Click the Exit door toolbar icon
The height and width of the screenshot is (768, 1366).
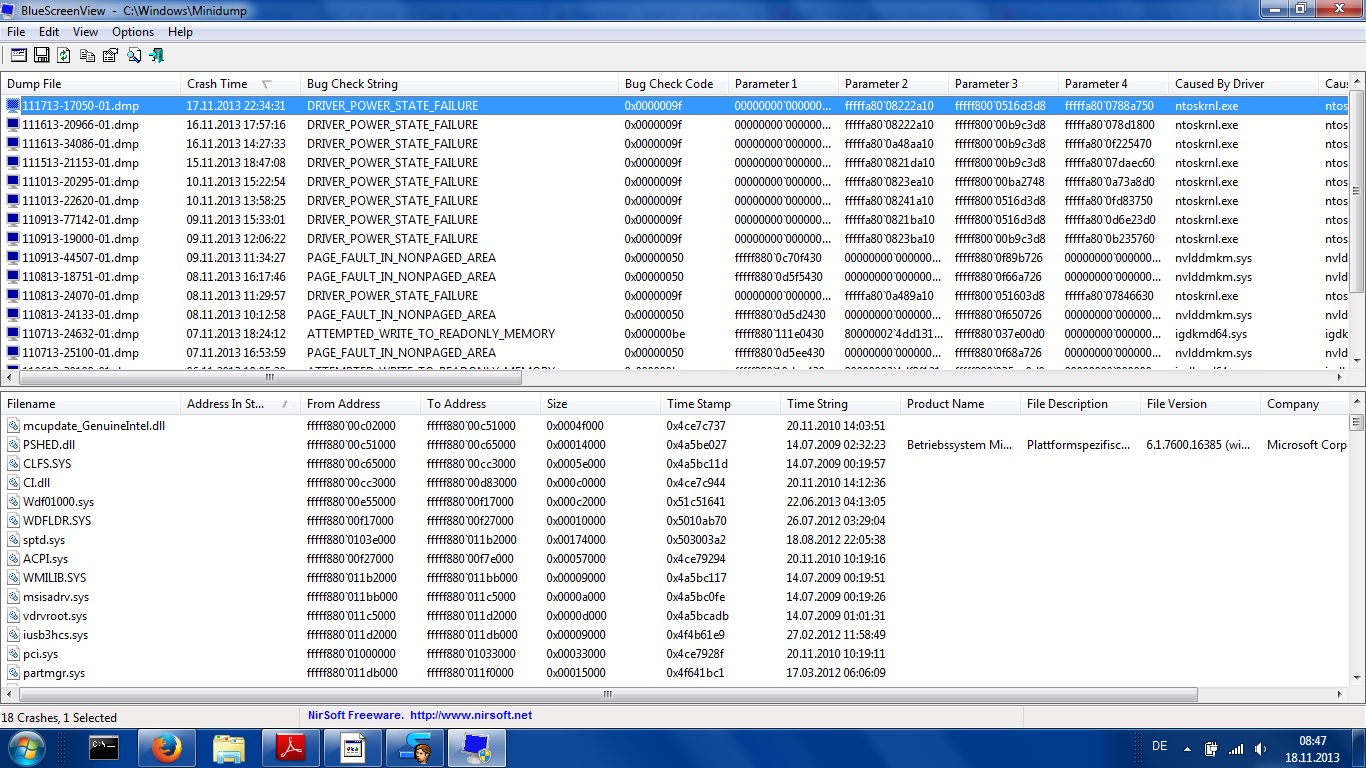(x=157, y=55)
